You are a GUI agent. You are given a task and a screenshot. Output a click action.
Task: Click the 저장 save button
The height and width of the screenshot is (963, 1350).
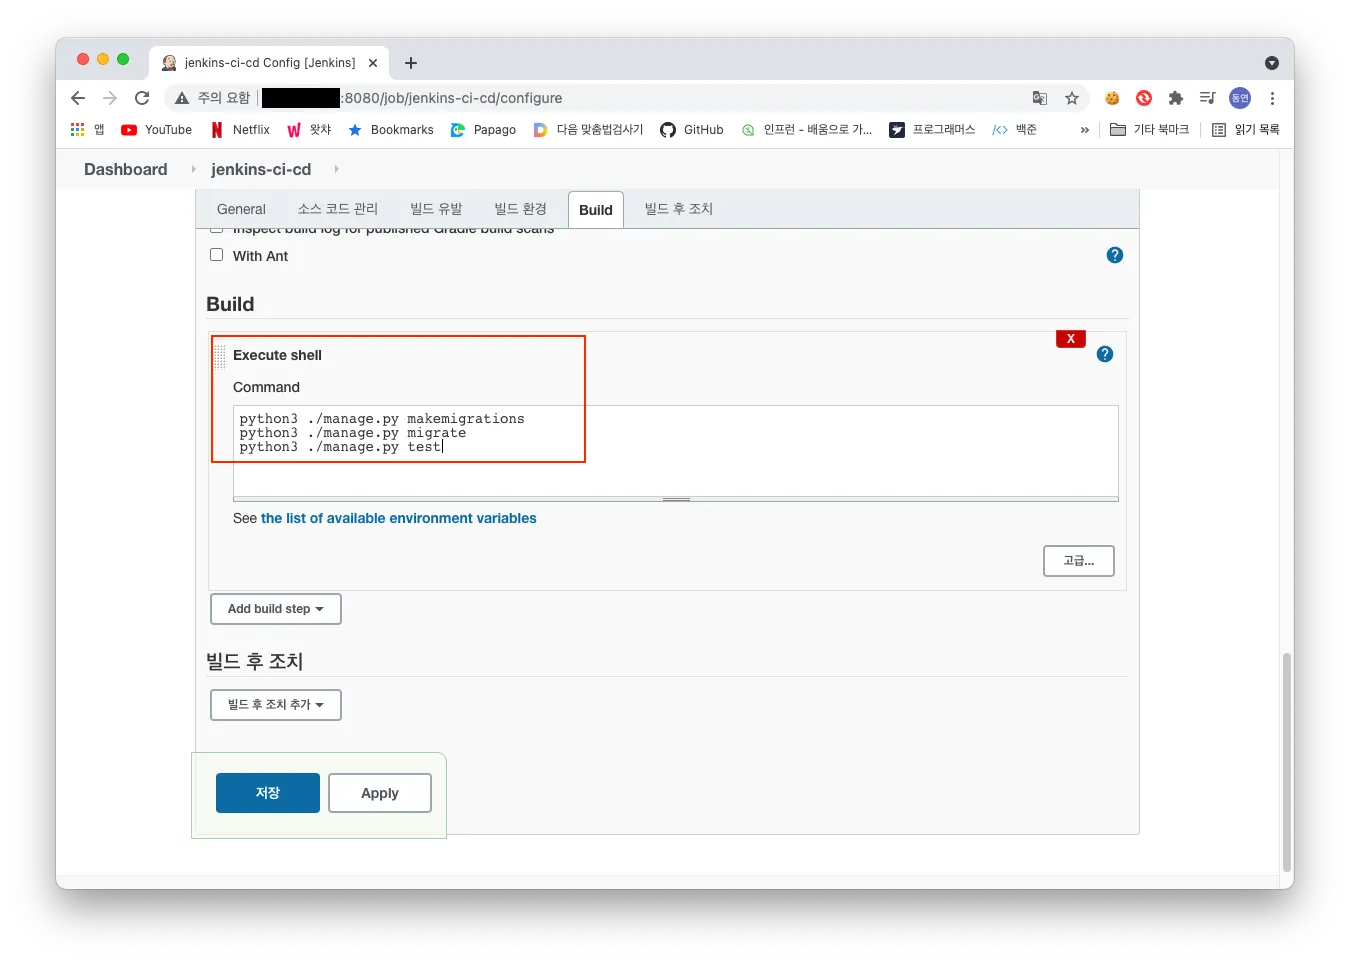pos(268,793)
